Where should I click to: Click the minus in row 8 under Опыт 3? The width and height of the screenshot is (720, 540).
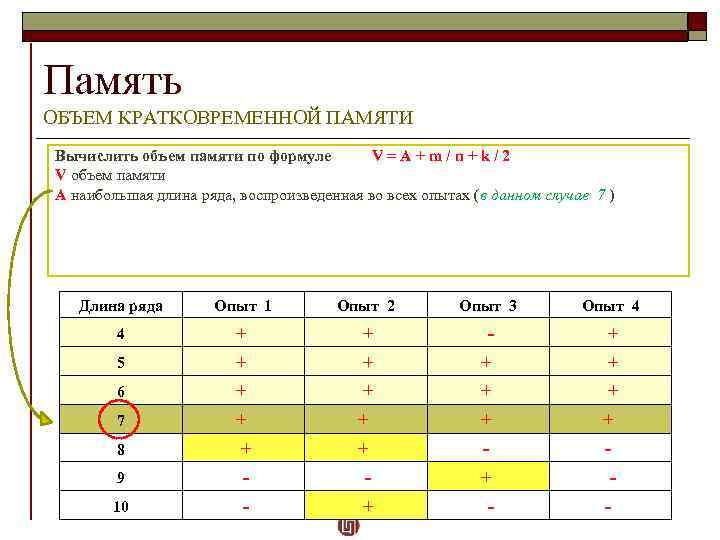[486, 450]
